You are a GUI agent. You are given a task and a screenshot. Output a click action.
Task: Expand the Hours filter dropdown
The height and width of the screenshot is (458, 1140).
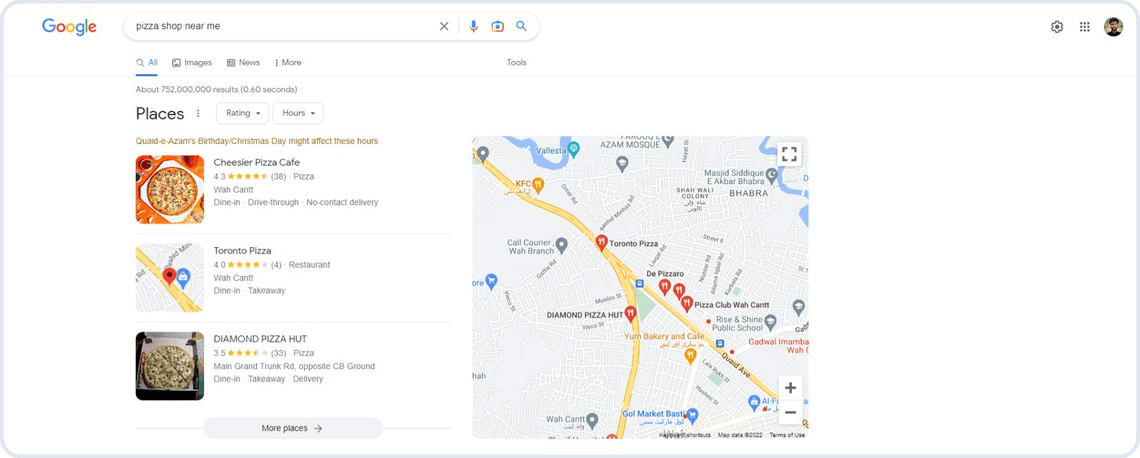point(298,114)
